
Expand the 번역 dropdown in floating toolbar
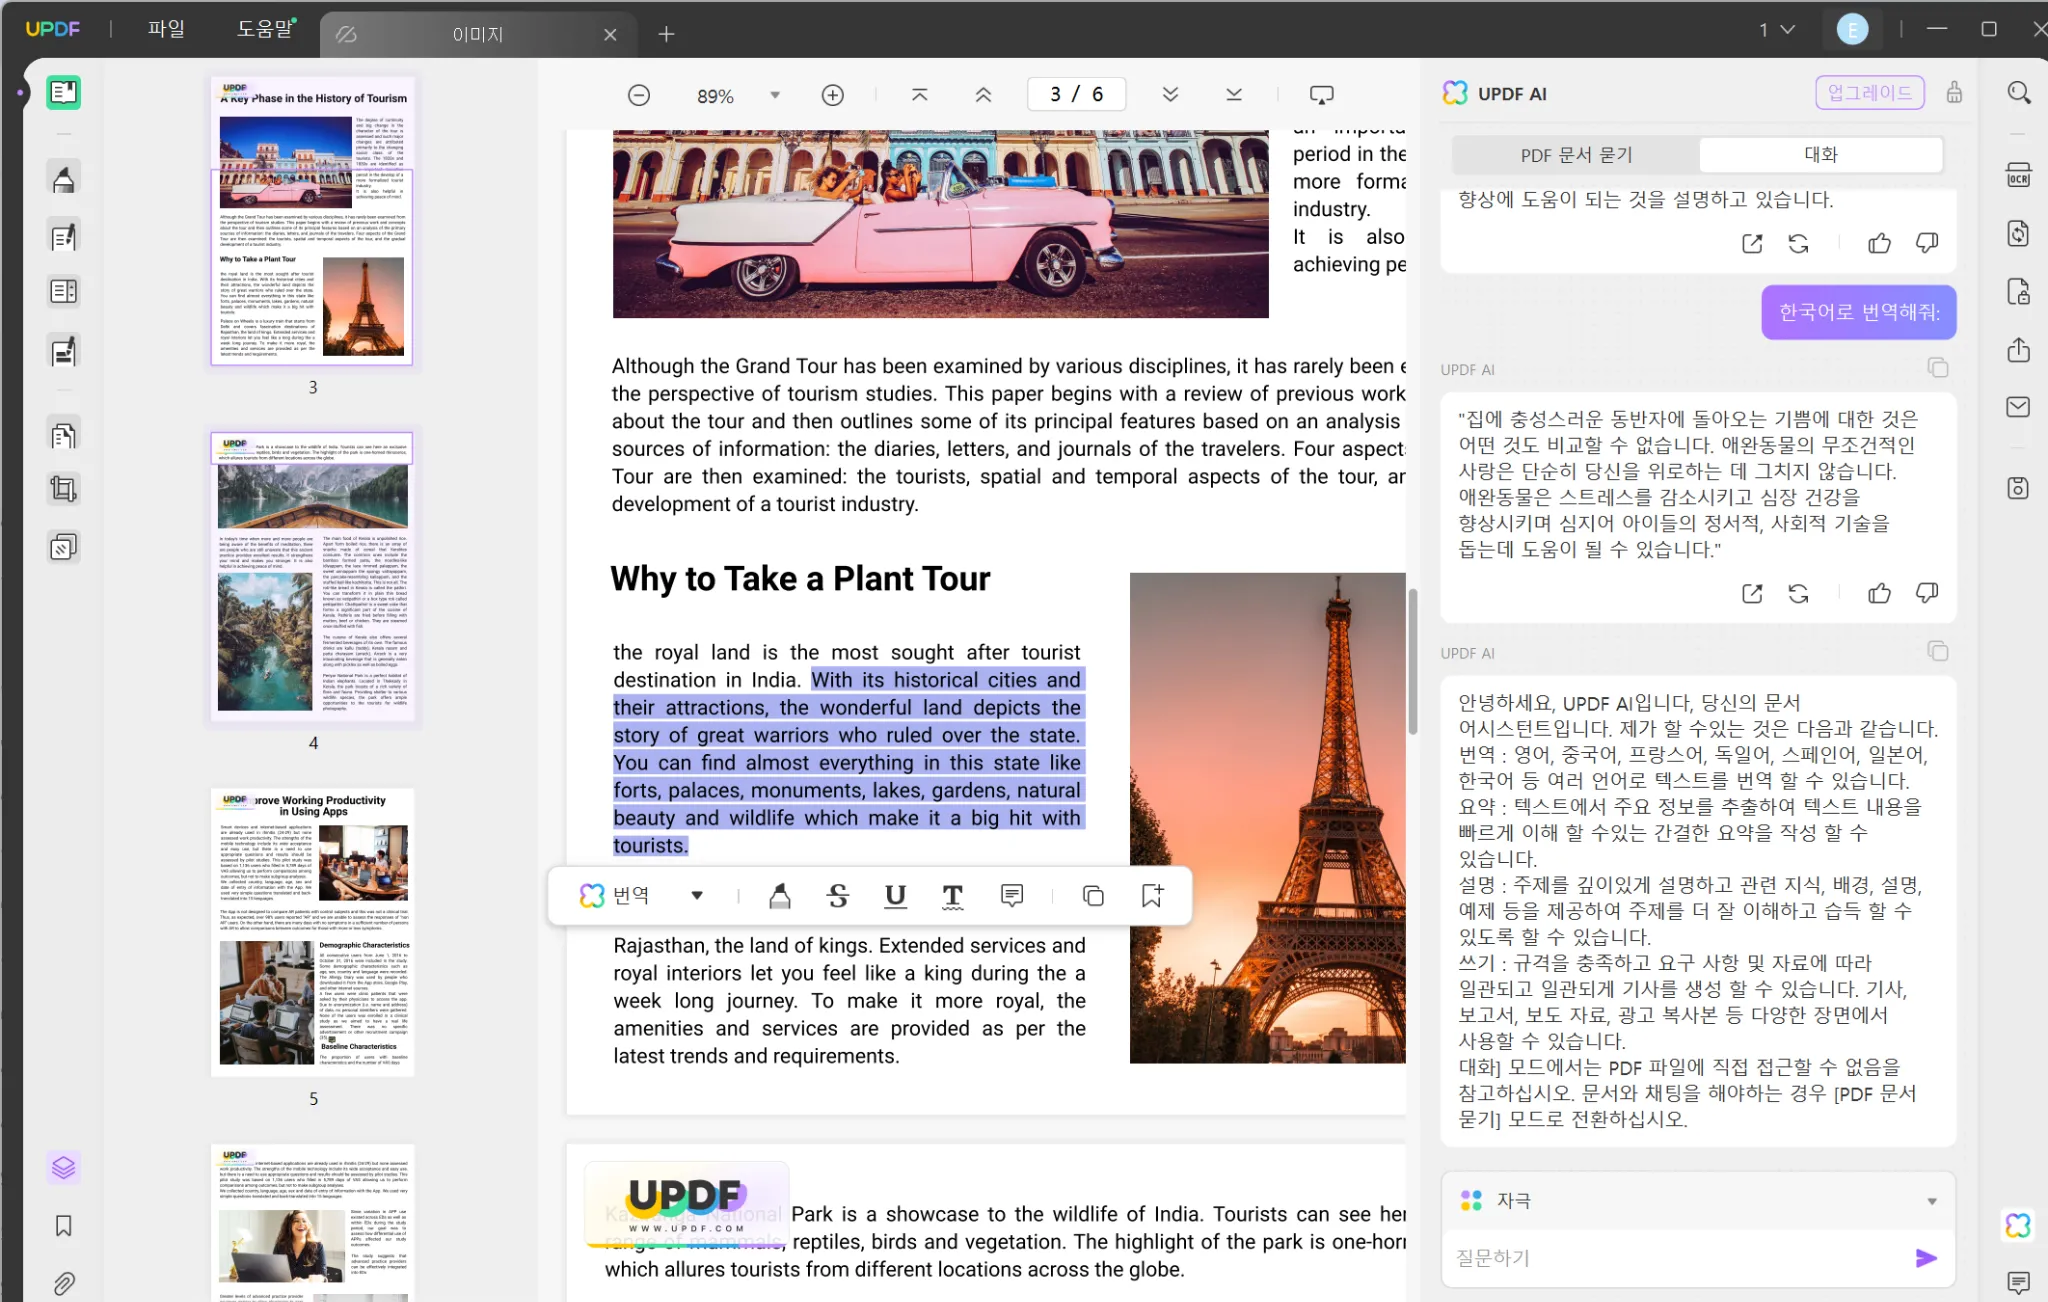(x=697, y=896)
